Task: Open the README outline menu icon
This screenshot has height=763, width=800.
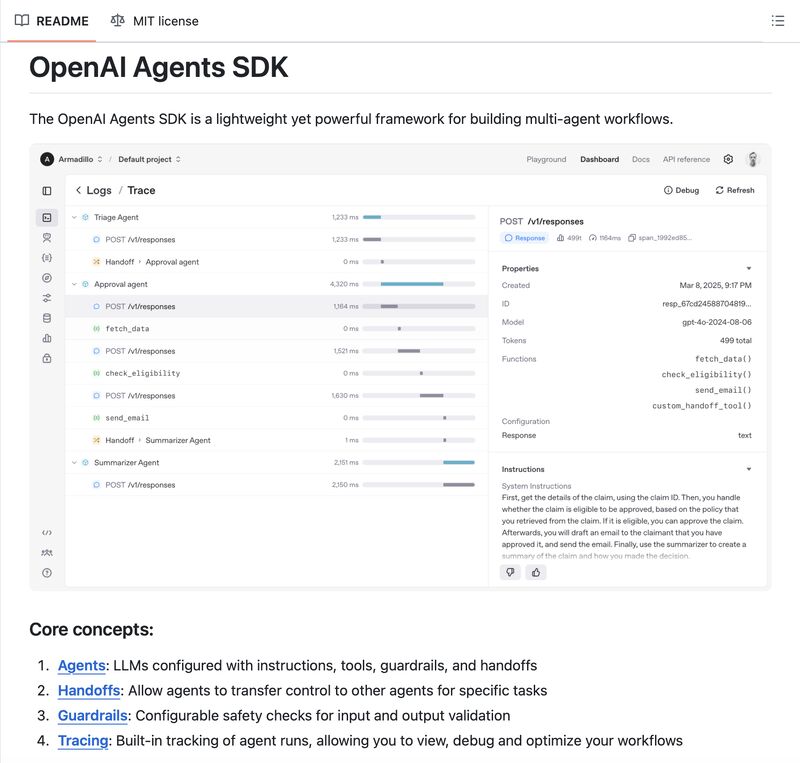Action: [778, 21]
